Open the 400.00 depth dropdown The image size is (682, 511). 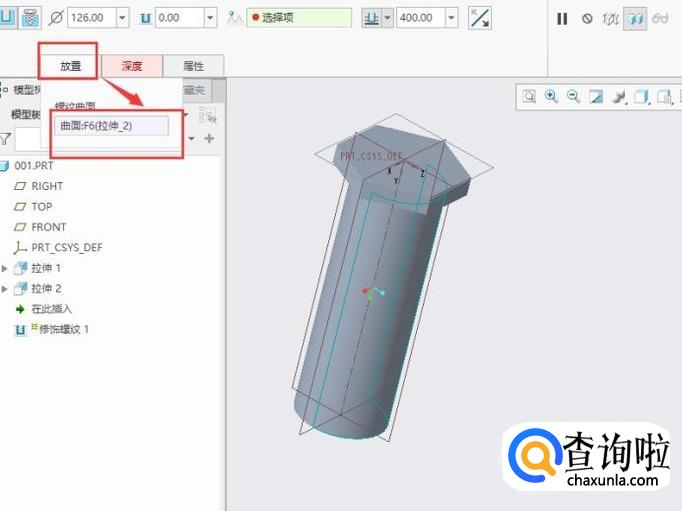[x=451, y=18]
